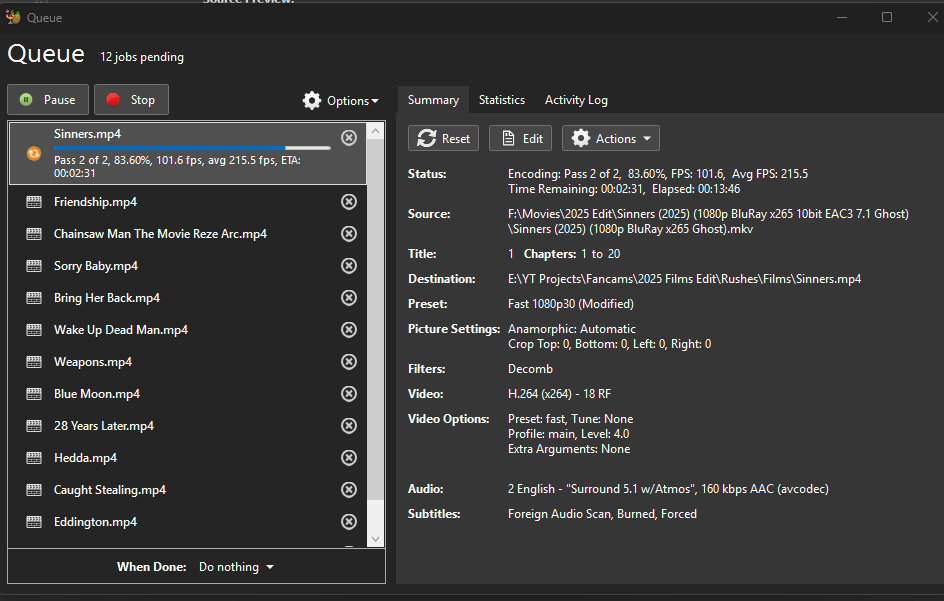Switch to the Summary tab

coord(433,100)
